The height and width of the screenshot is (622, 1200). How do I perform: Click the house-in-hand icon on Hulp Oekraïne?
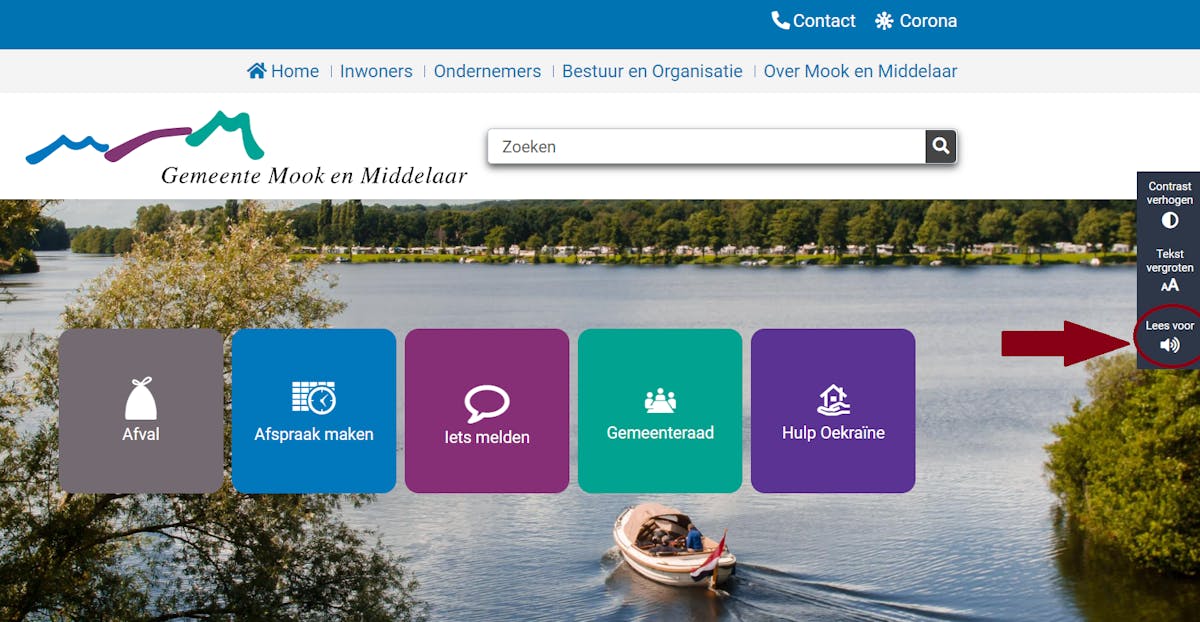(x=833, y=399)
